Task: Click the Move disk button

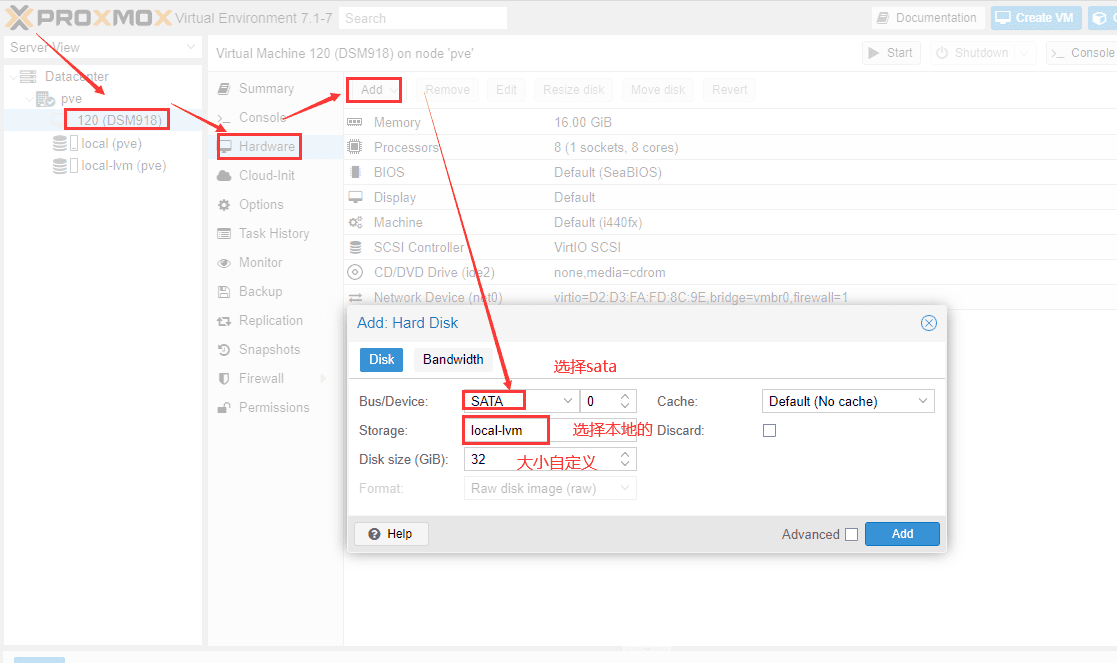Action: (x=658, y=90)
